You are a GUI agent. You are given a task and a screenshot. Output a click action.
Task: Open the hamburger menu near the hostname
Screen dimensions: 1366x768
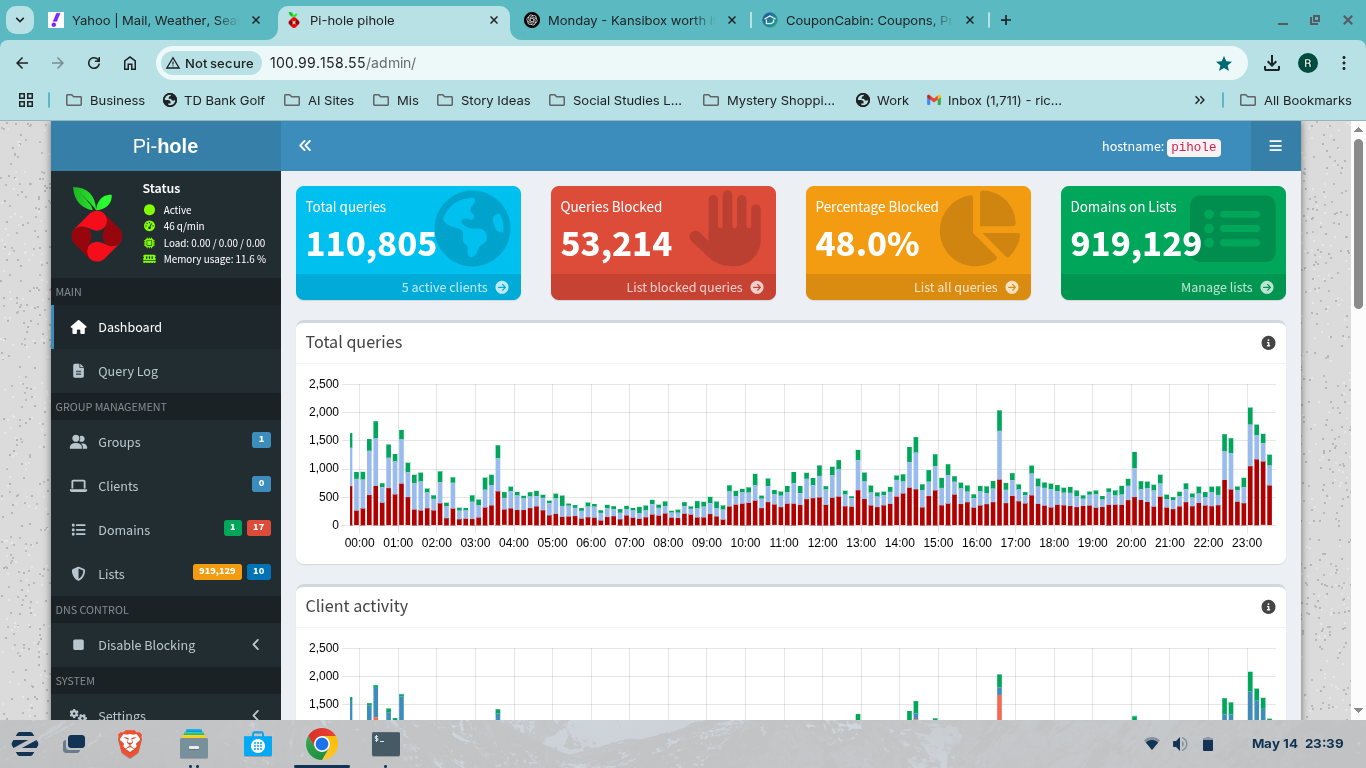pos(1275,145)
